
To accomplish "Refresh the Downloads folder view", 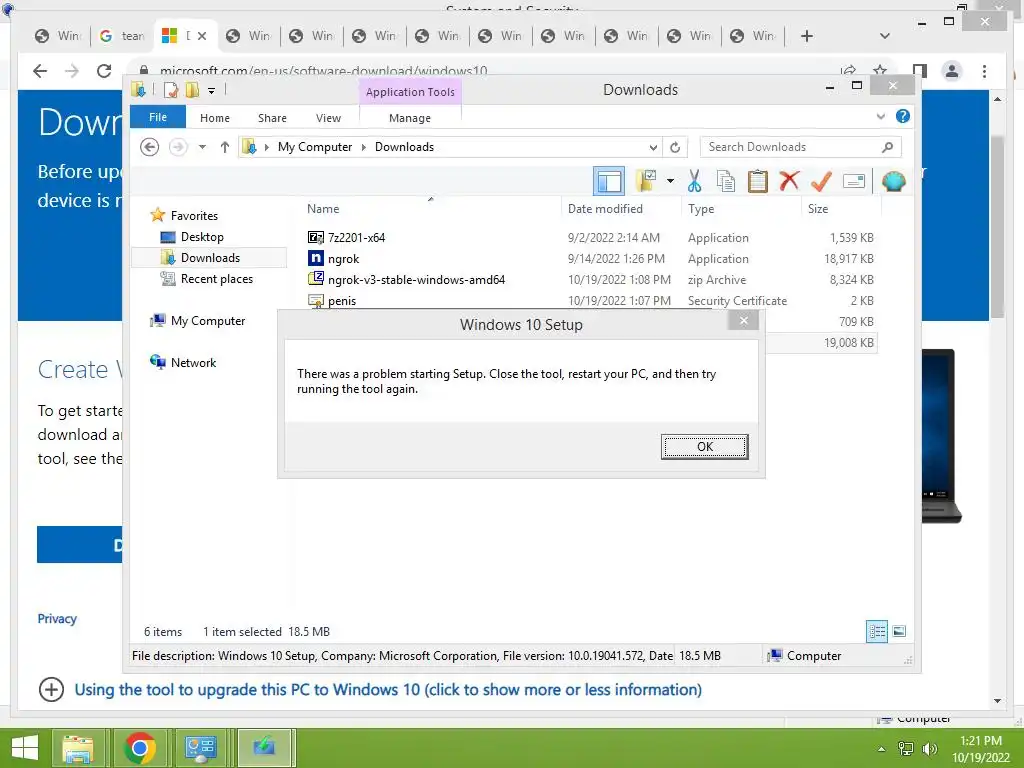I will pos(675,147).
